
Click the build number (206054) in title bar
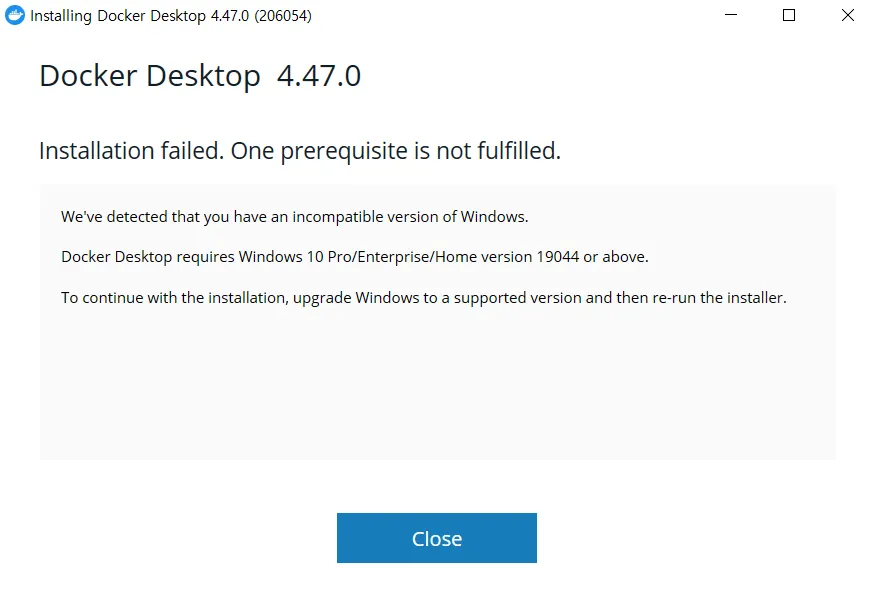coord(284,16)
